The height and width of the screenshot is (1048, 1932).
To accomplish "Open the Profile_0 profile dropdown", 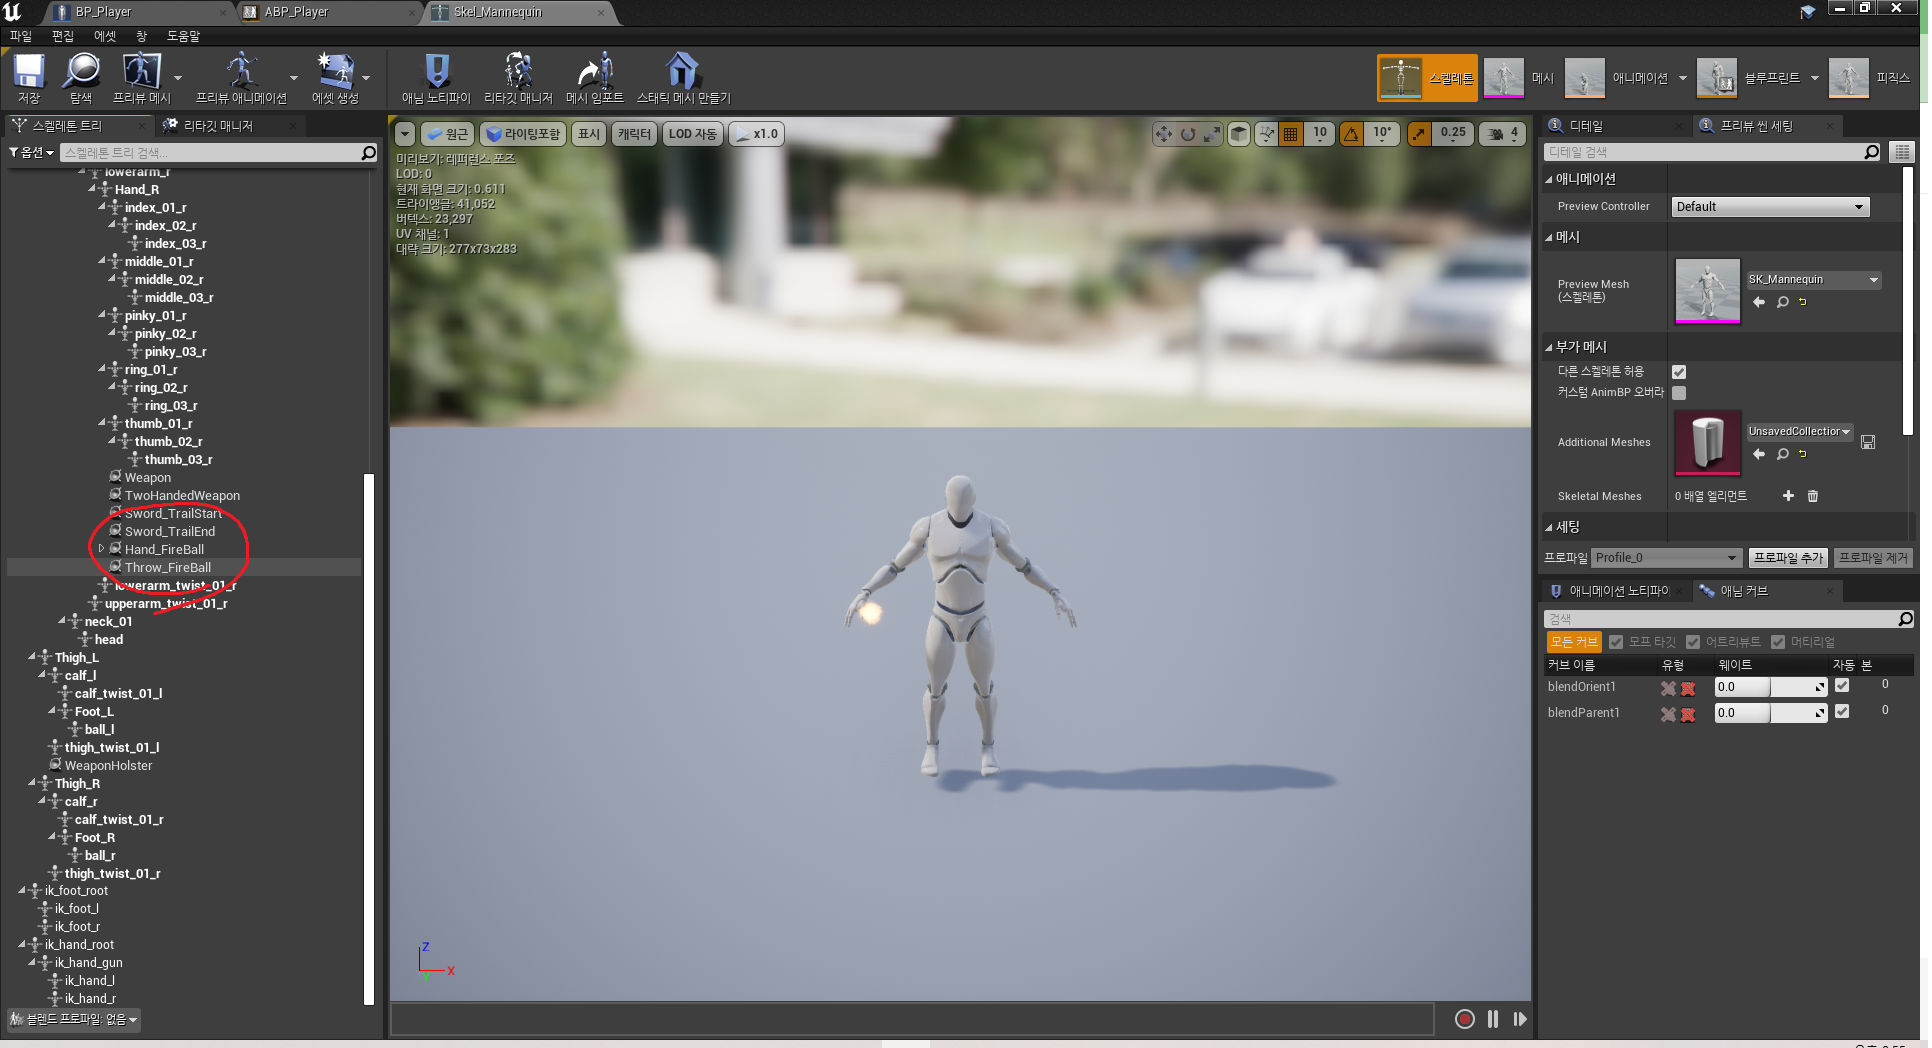I will pyautogui.click(x=1666, y=558).
